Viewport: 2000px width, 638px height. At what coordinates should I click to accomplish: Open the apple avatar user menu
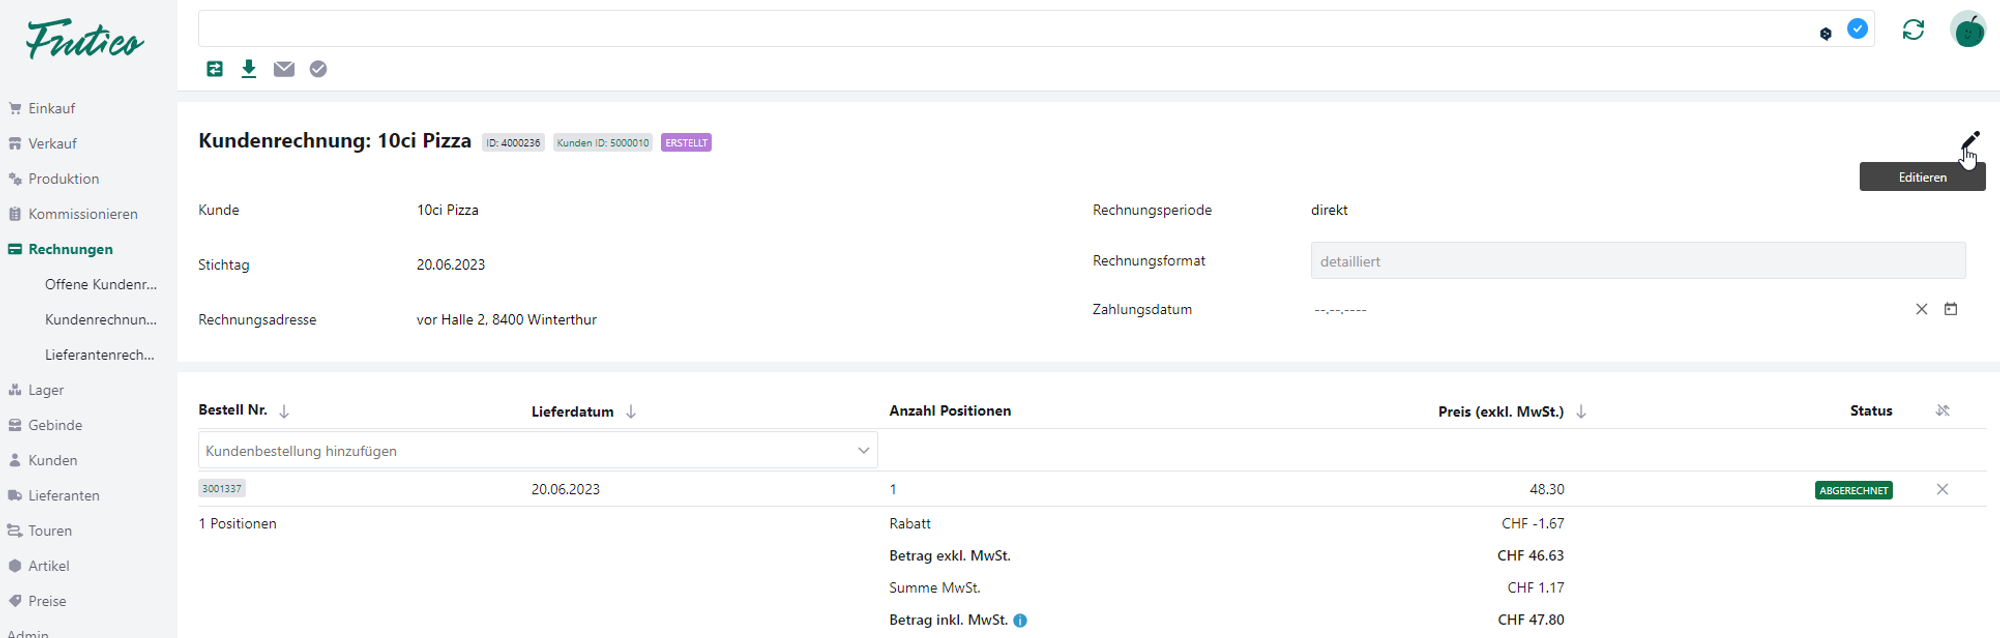(1968, 30)
